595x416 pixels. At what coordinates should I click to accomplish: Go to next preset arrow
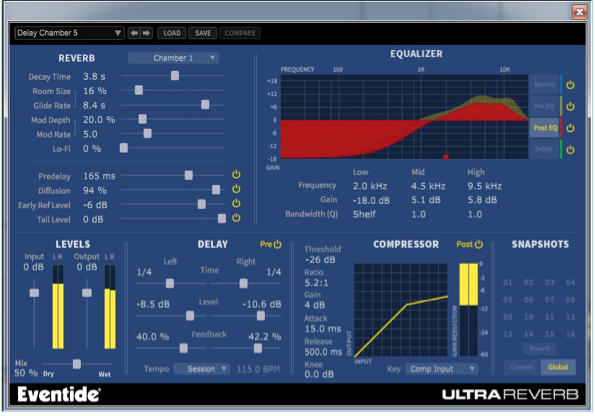tap(146, 33)
